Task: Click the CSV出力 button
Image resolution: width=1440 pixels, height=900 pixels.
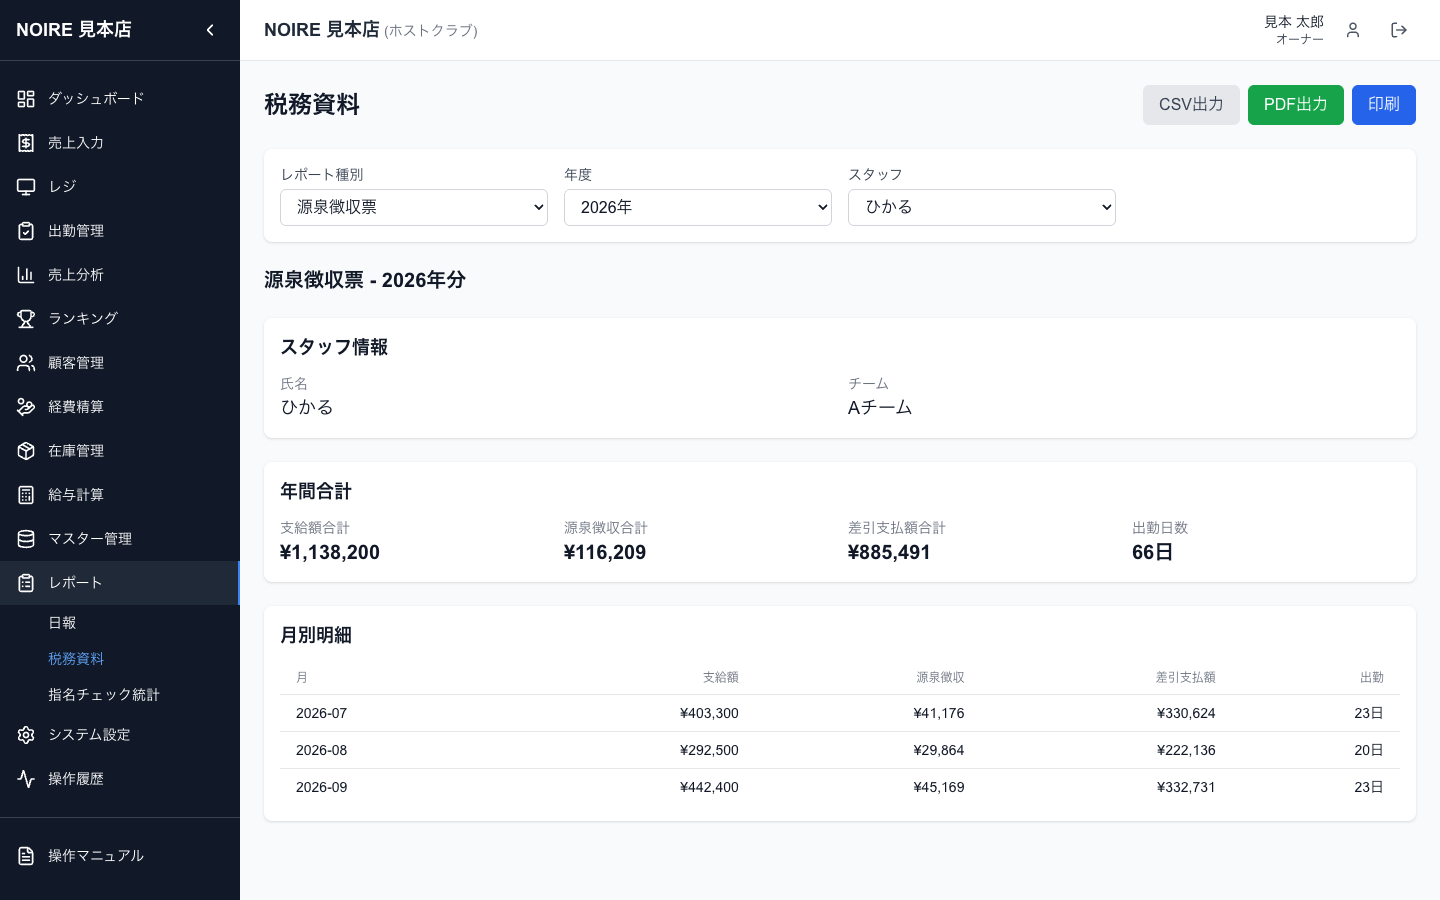Action: click(1191, 105)
